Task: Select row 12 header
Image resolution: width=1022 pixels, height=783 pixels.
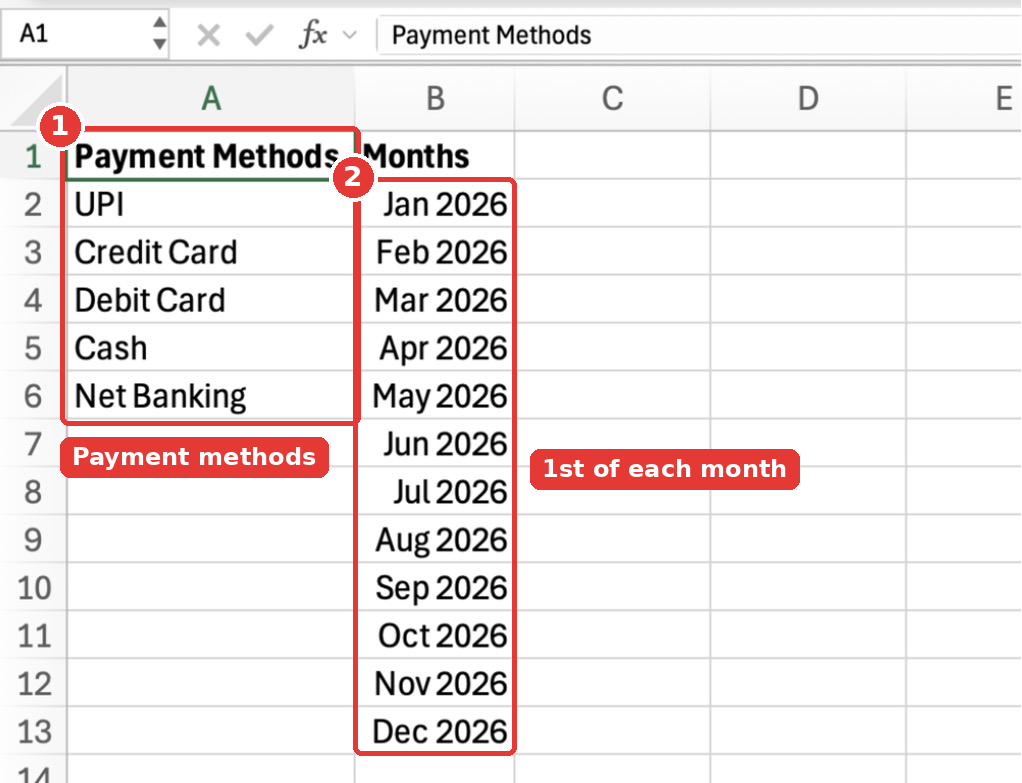Action: 33,683
